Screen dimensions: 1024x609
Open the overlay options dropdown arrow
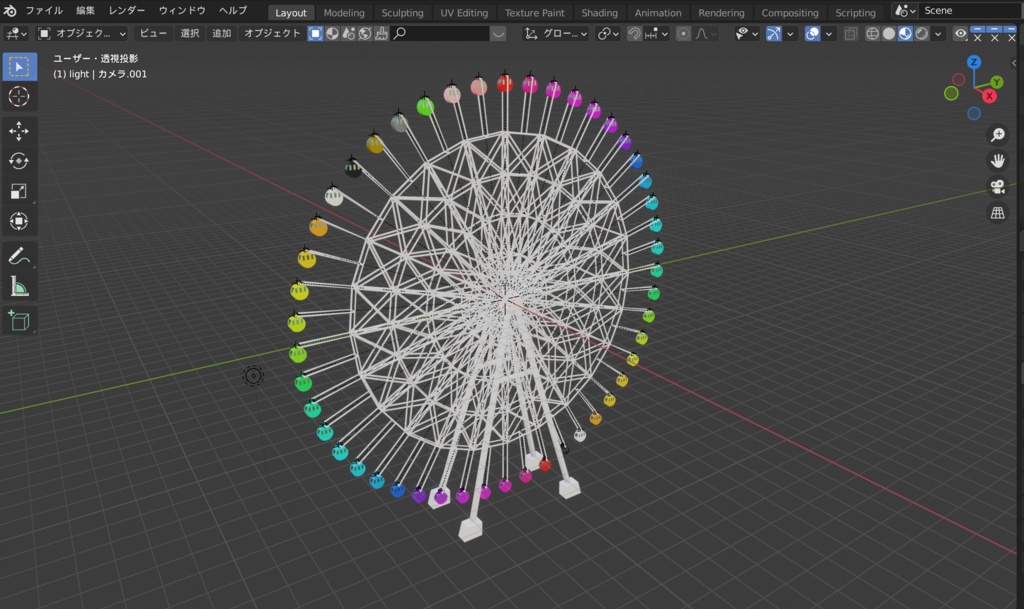tap(829, 33)
